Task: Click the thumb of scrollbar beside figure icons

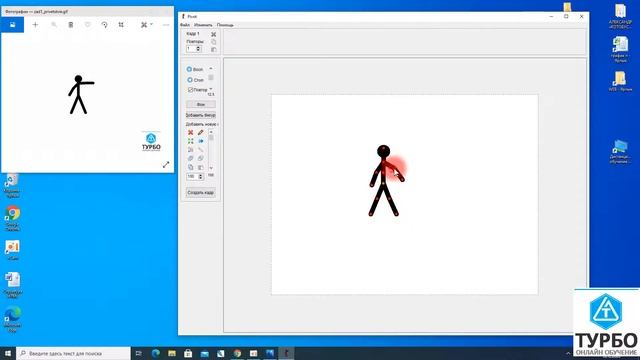Action: tap(211, 138)
